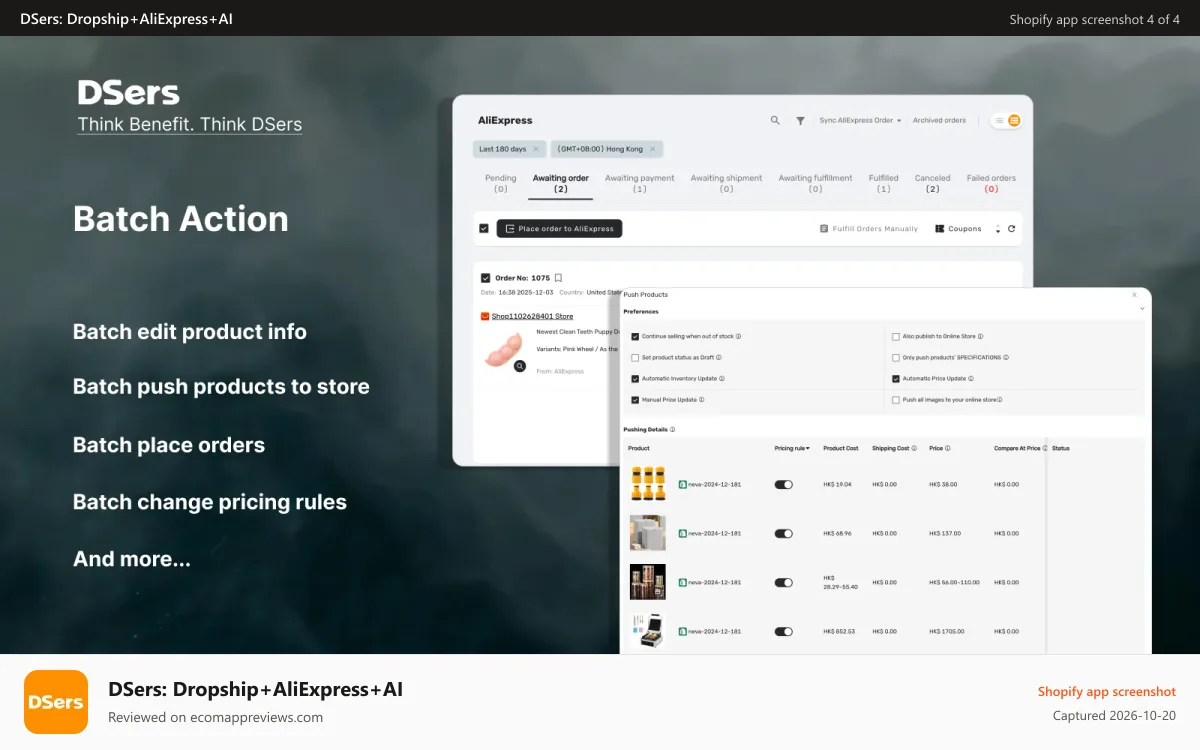
Task: Switch to the Awaiting payment tab
Action: point(640,183)
